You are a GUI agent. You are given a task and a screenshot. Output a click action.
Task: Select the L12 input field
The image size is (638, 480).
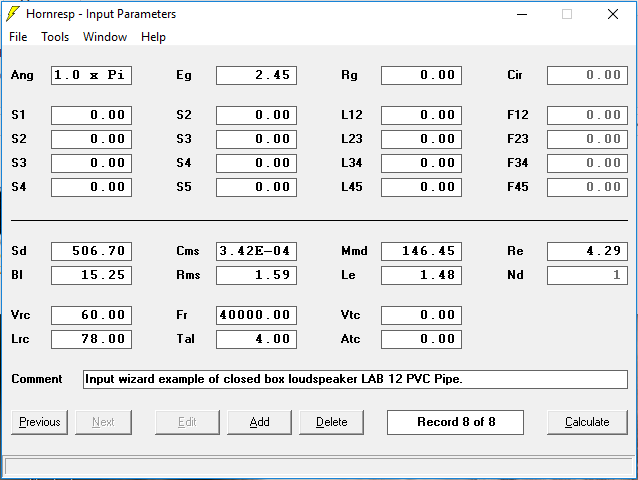click(x=422, y=115)
